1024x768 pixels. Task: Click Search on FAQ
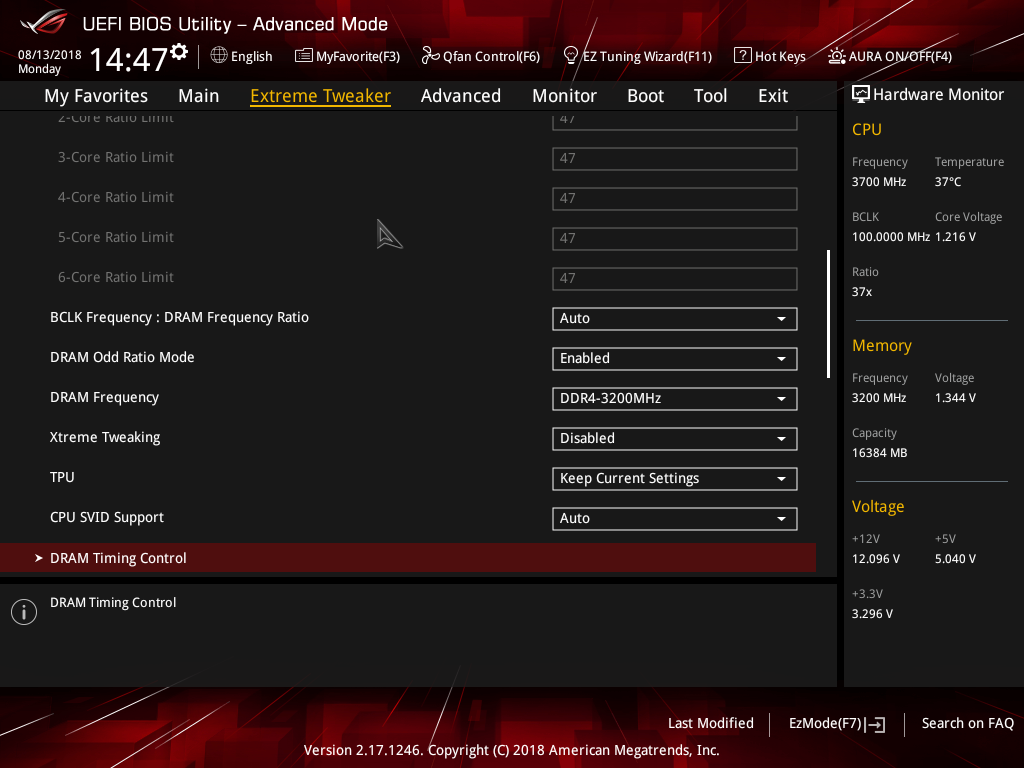[967, 724]
